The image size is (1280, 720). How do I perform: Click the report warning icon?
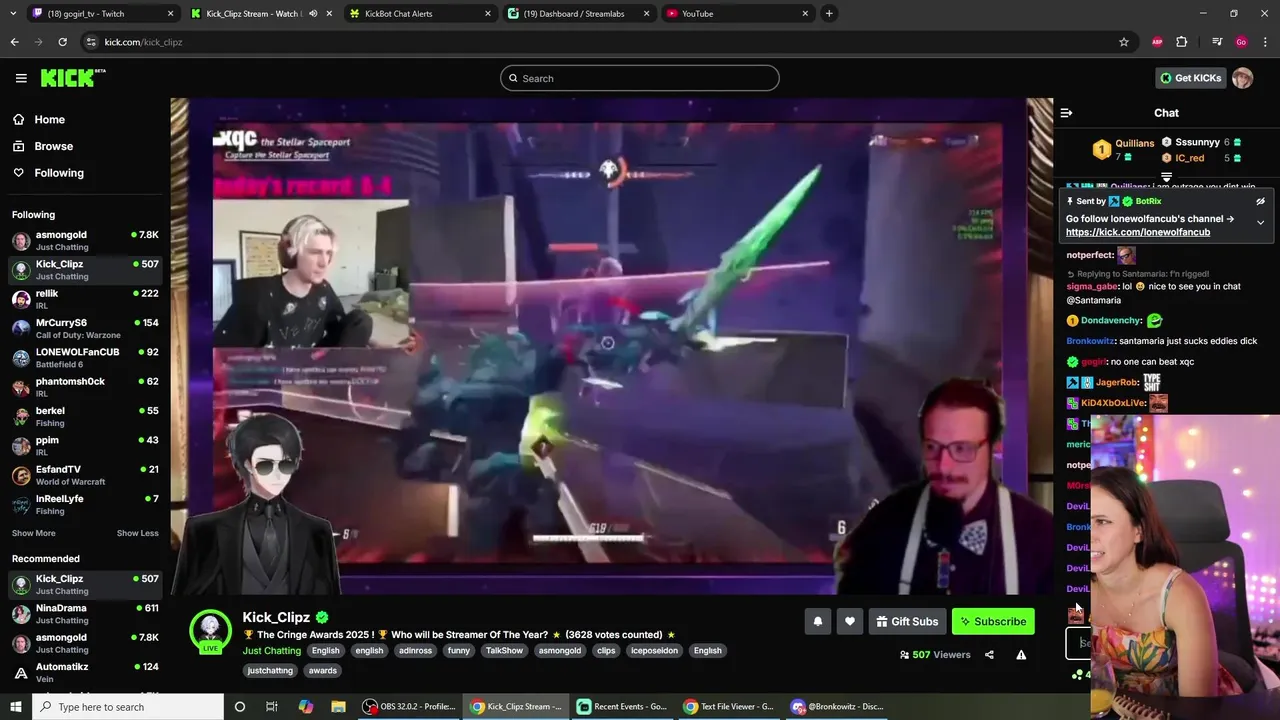point(1021,655)
